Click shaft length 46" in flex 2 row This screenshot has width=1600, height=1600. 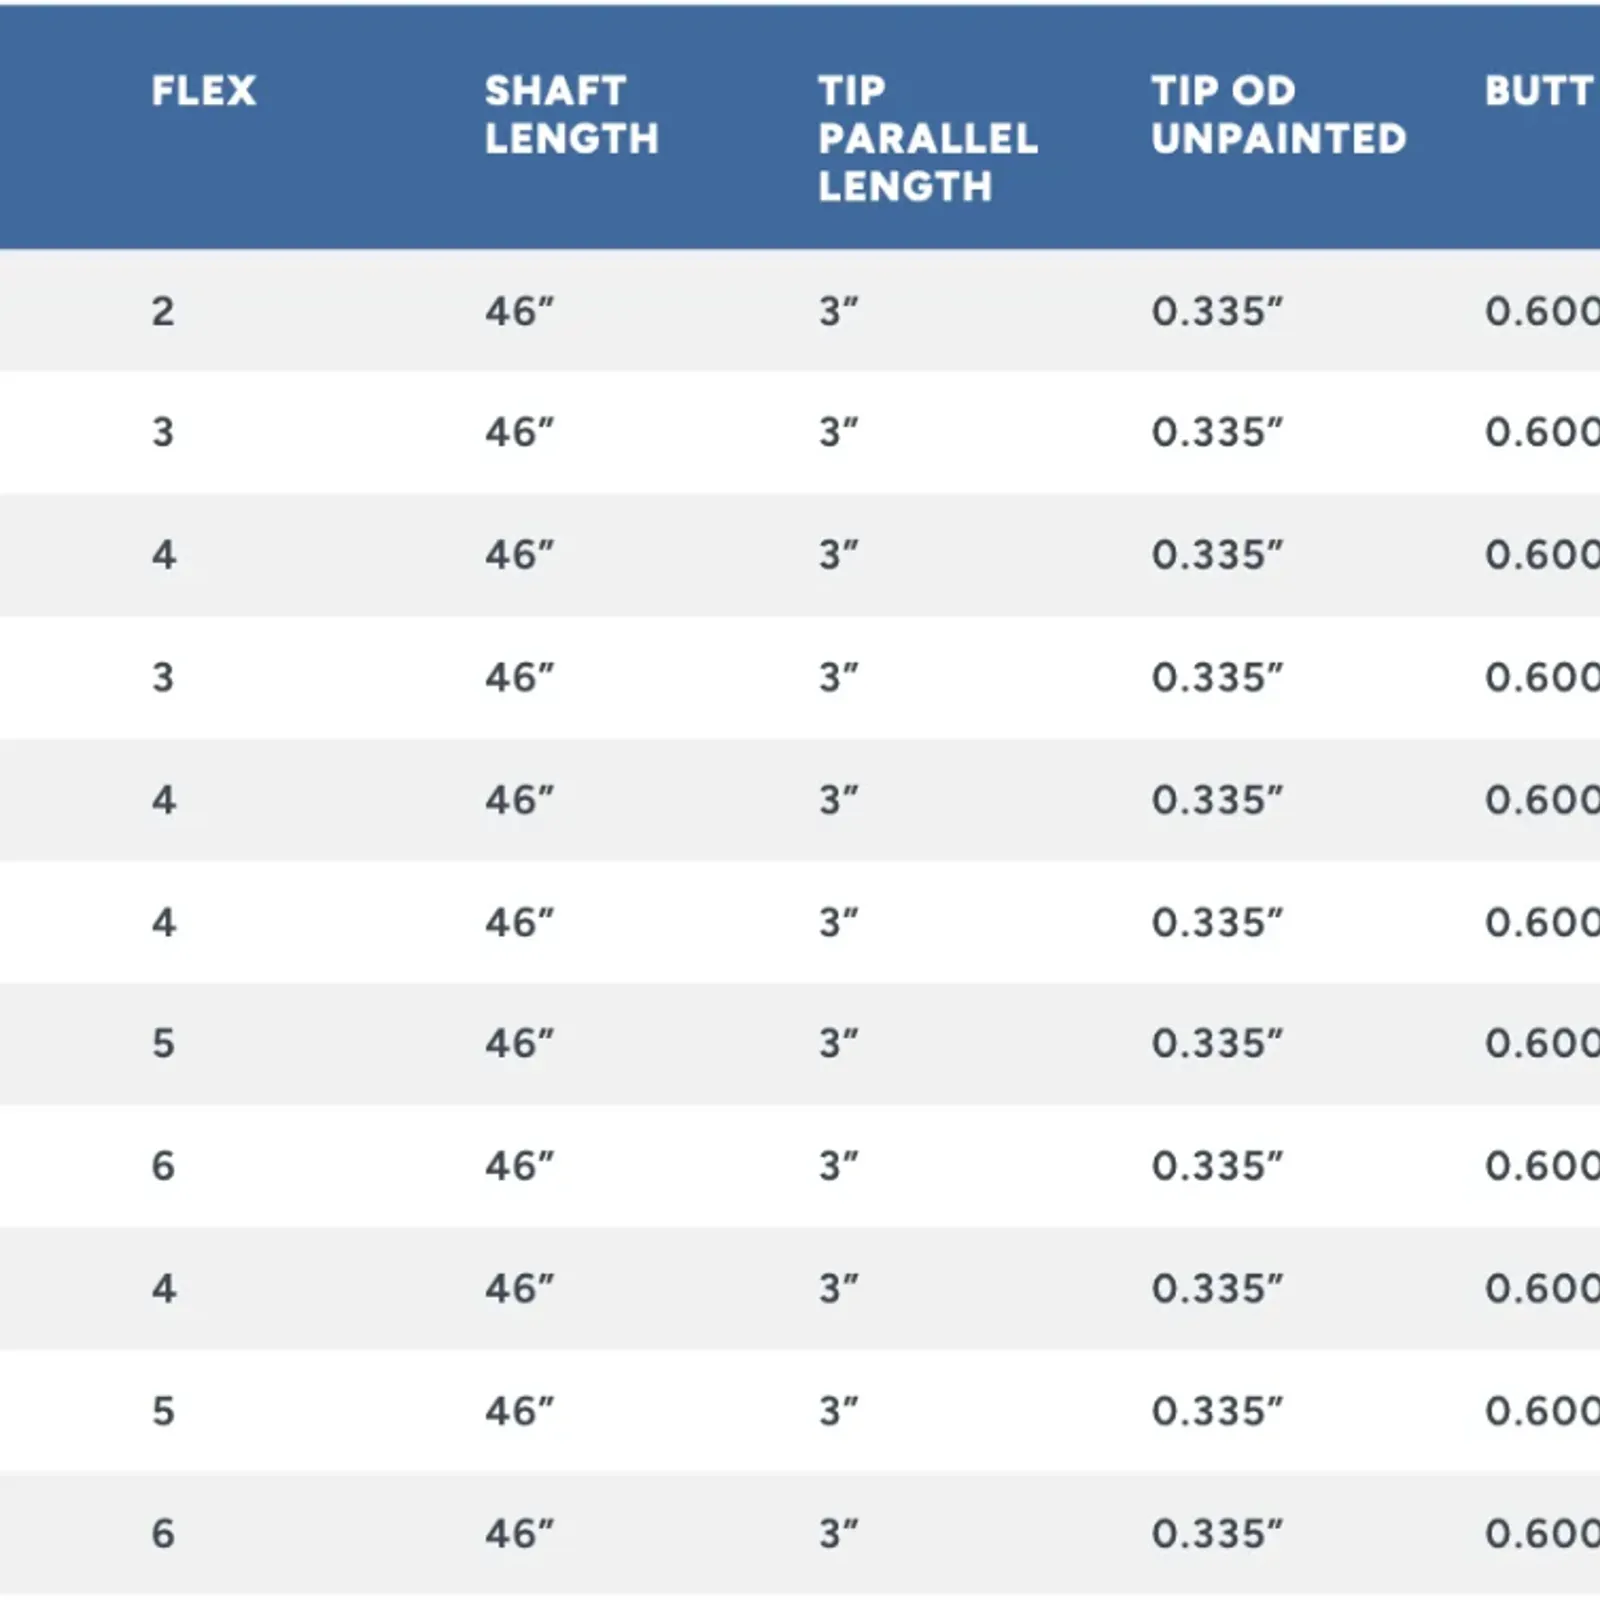tap(520, 312)
